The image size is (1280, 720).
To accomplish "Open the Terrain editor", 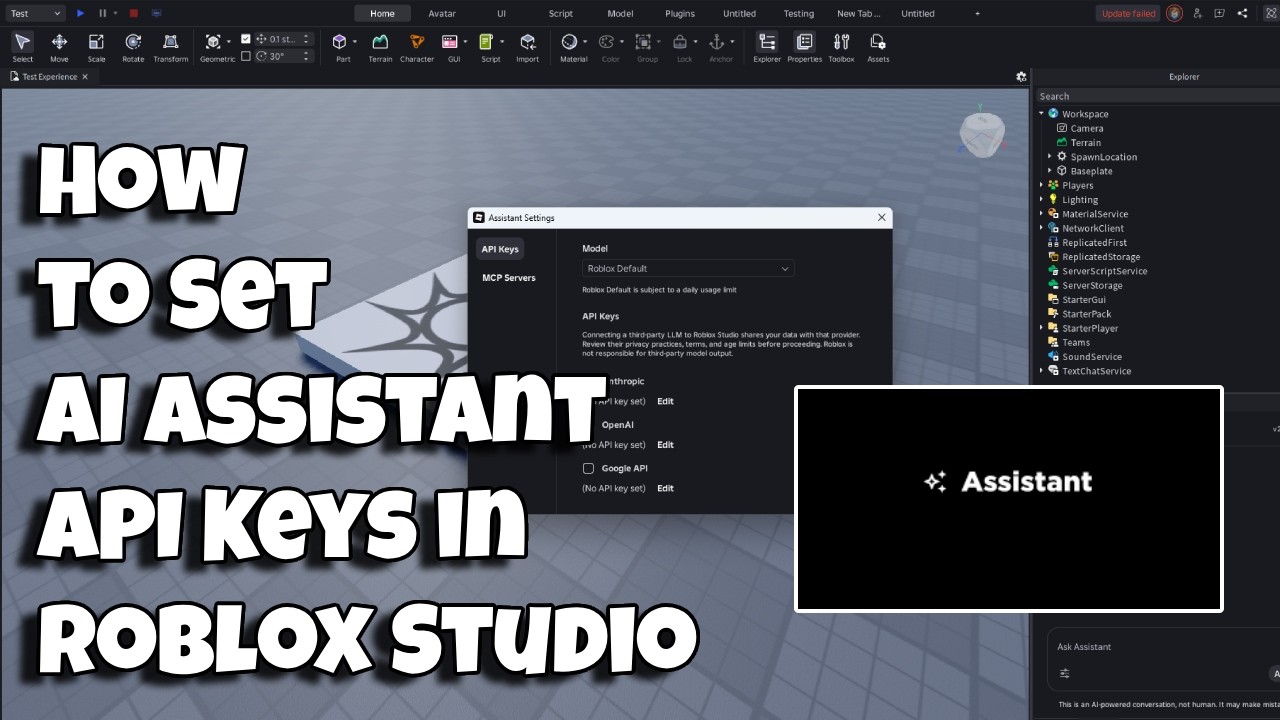I will point(380,46).
